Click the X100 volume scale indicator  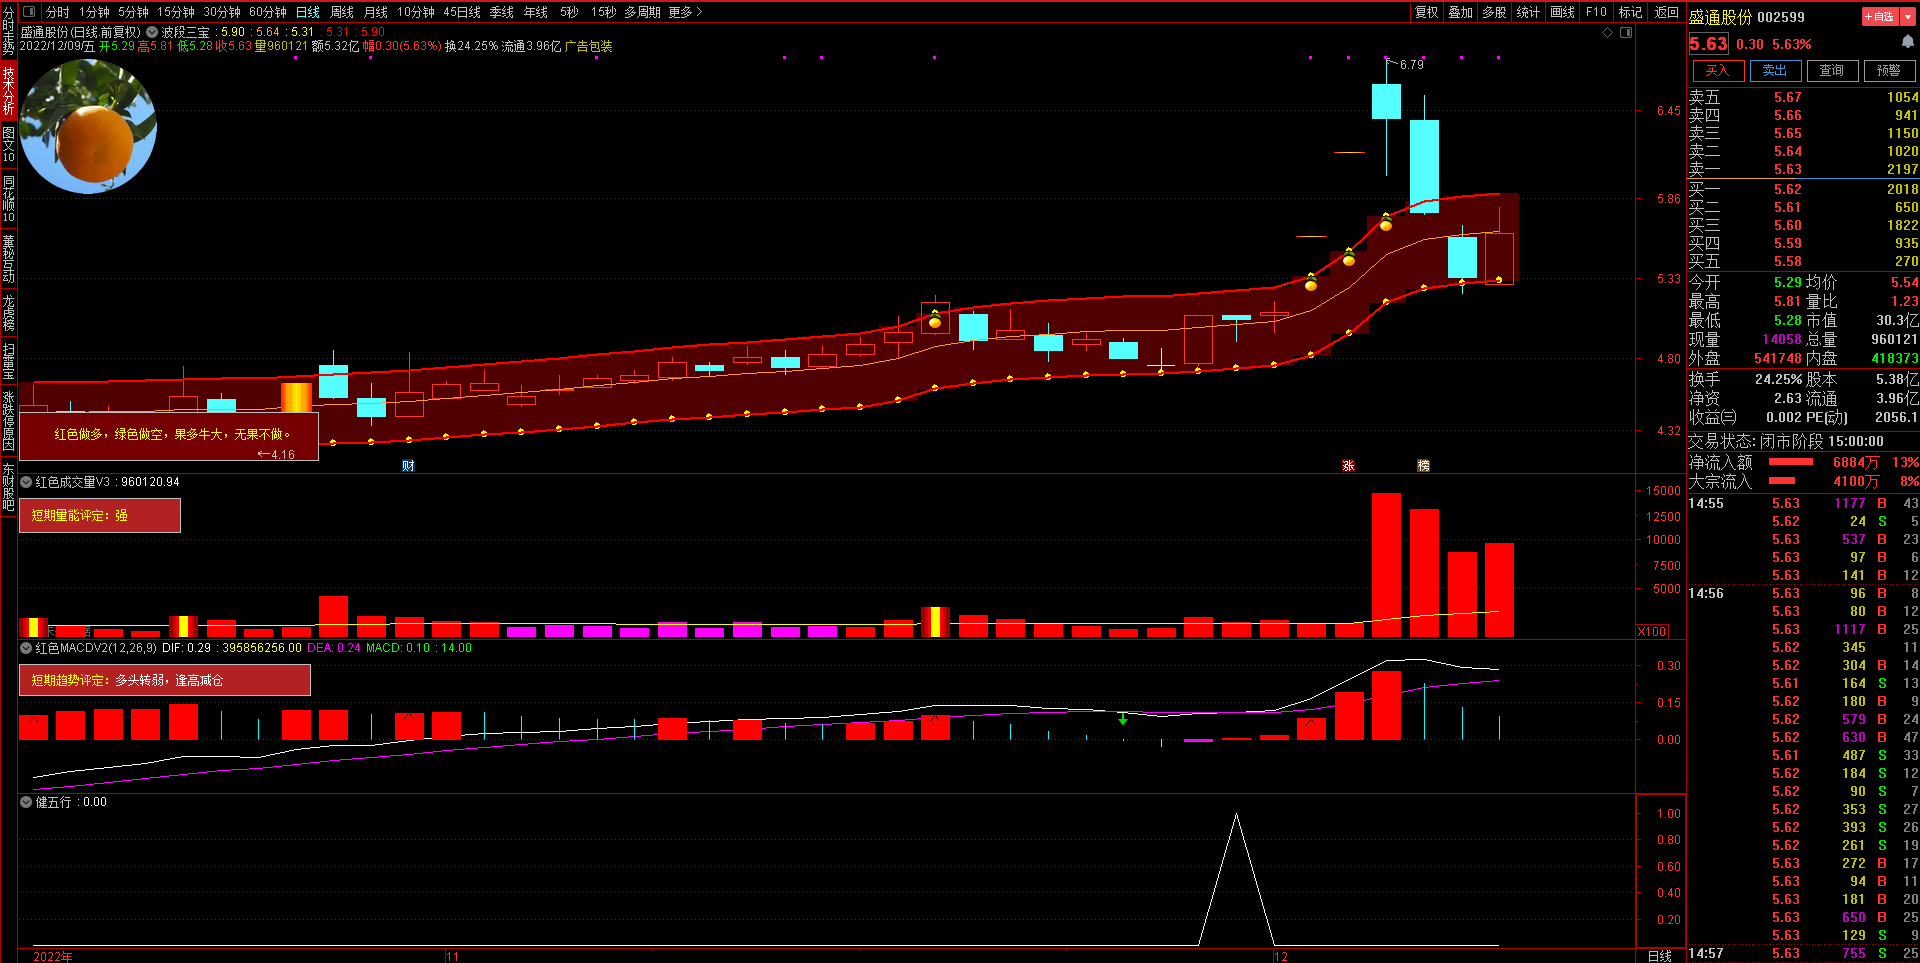pyautogui.click(x=1652, y=631)
